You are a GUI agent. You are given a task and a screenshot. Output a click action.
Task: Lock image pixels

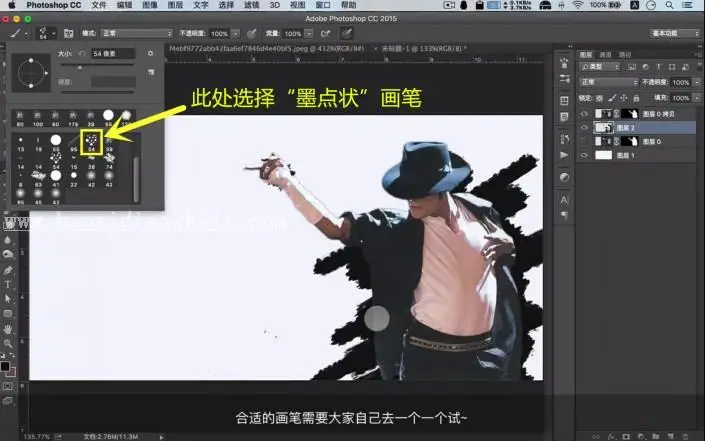click(x=611, y=98)
